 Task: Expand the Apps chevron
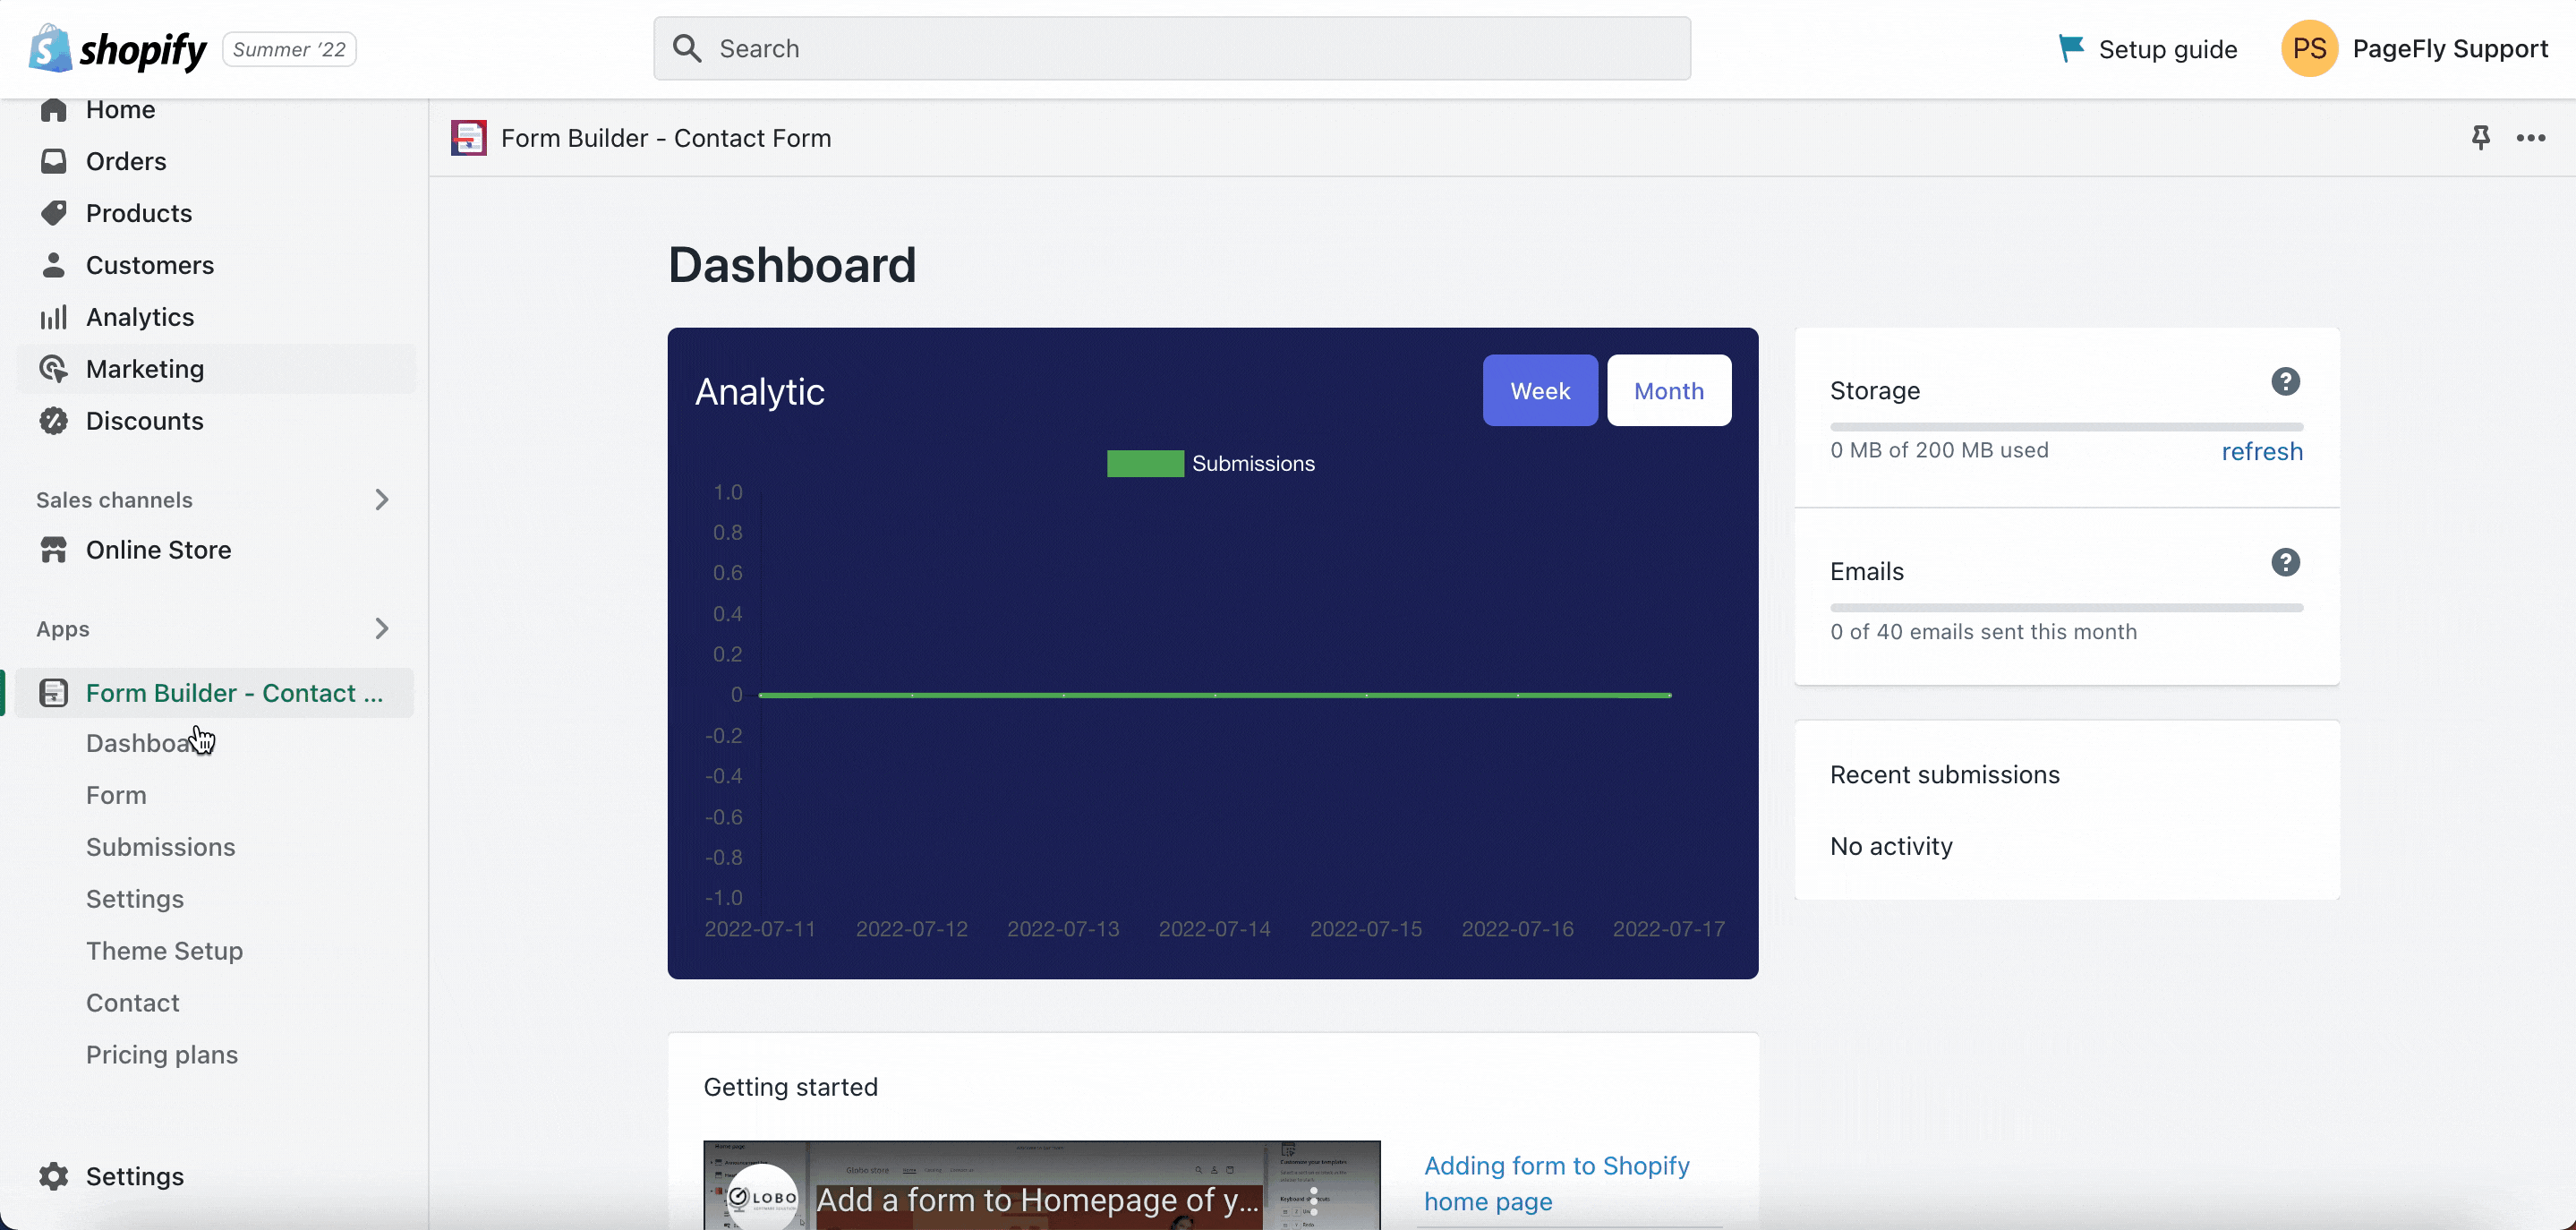(381, 629)
